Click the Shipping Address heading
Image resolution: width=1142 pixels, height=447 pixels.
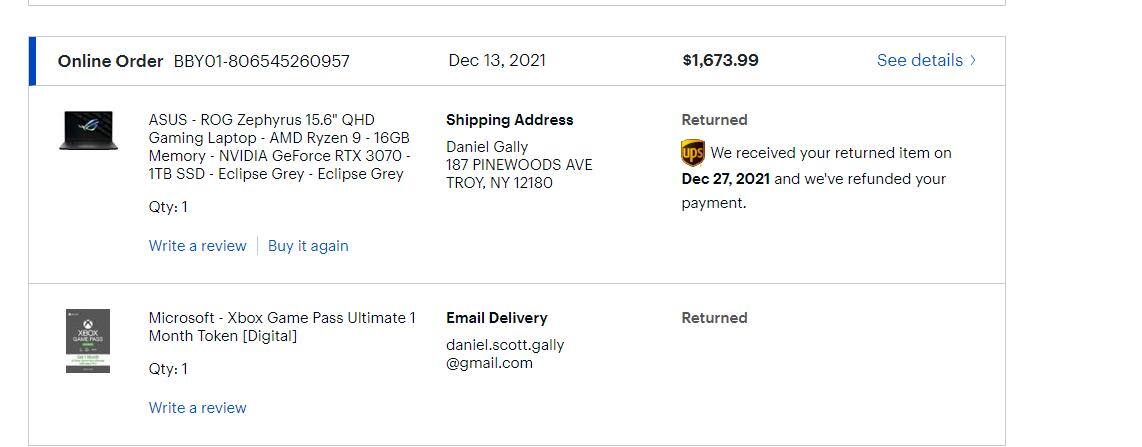tap(509, 120)
